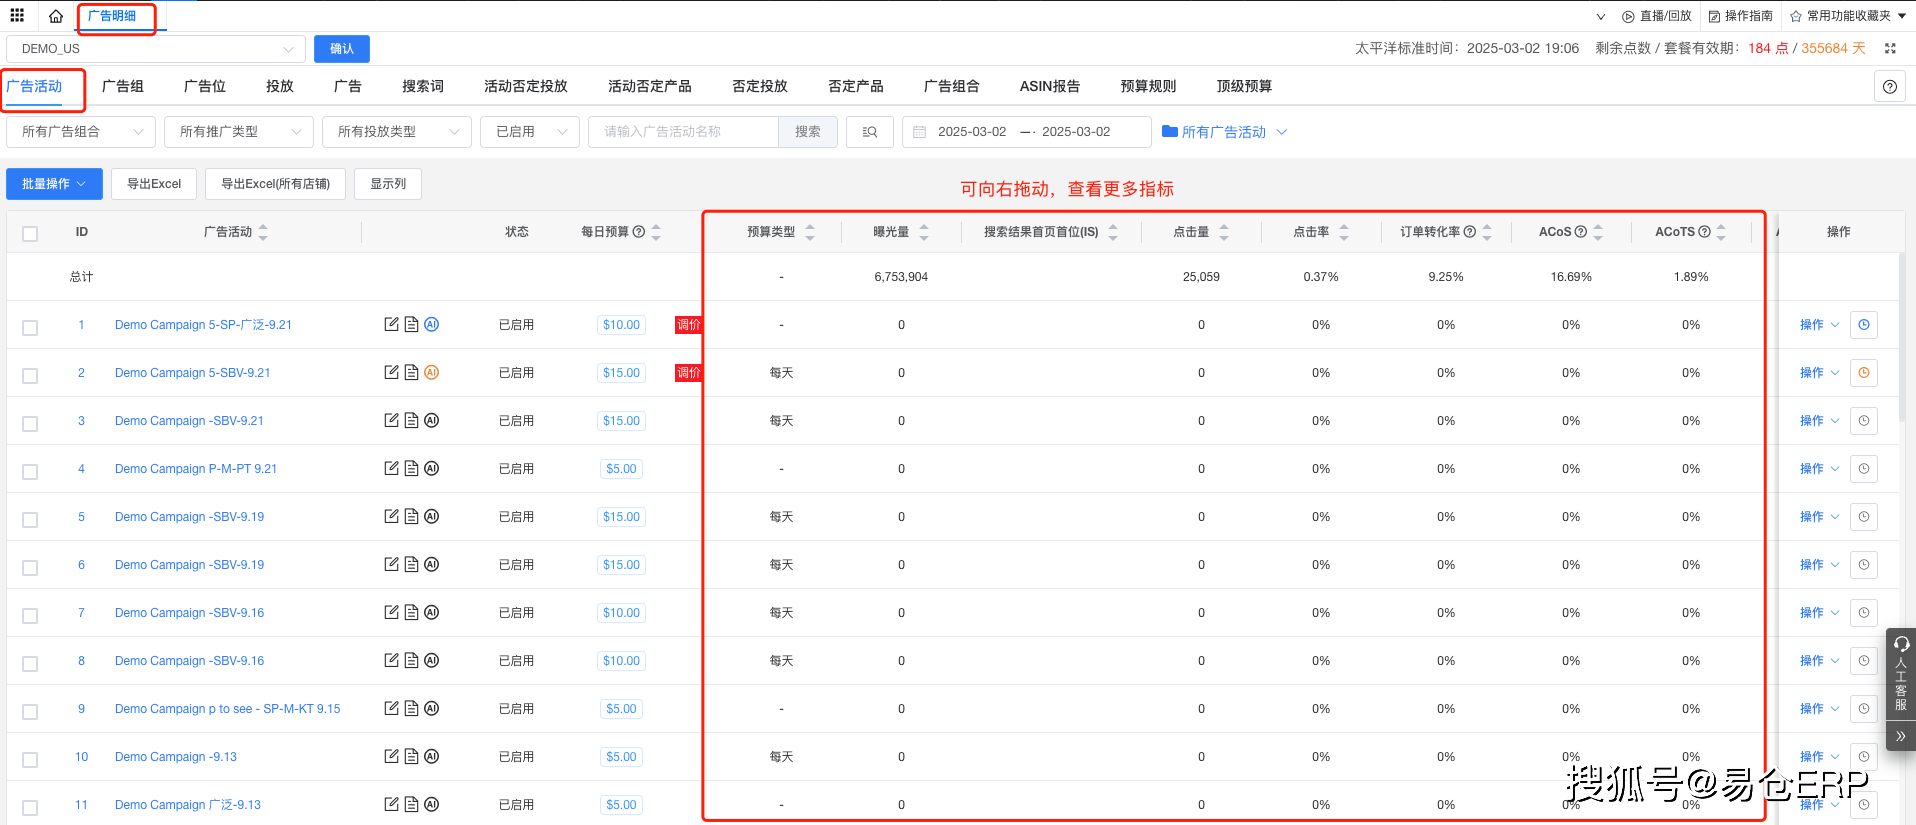Viewport: 1916px width, 825px height.
Task: Open the 所有投放类型 dropdown
Action: pos(397,132)
